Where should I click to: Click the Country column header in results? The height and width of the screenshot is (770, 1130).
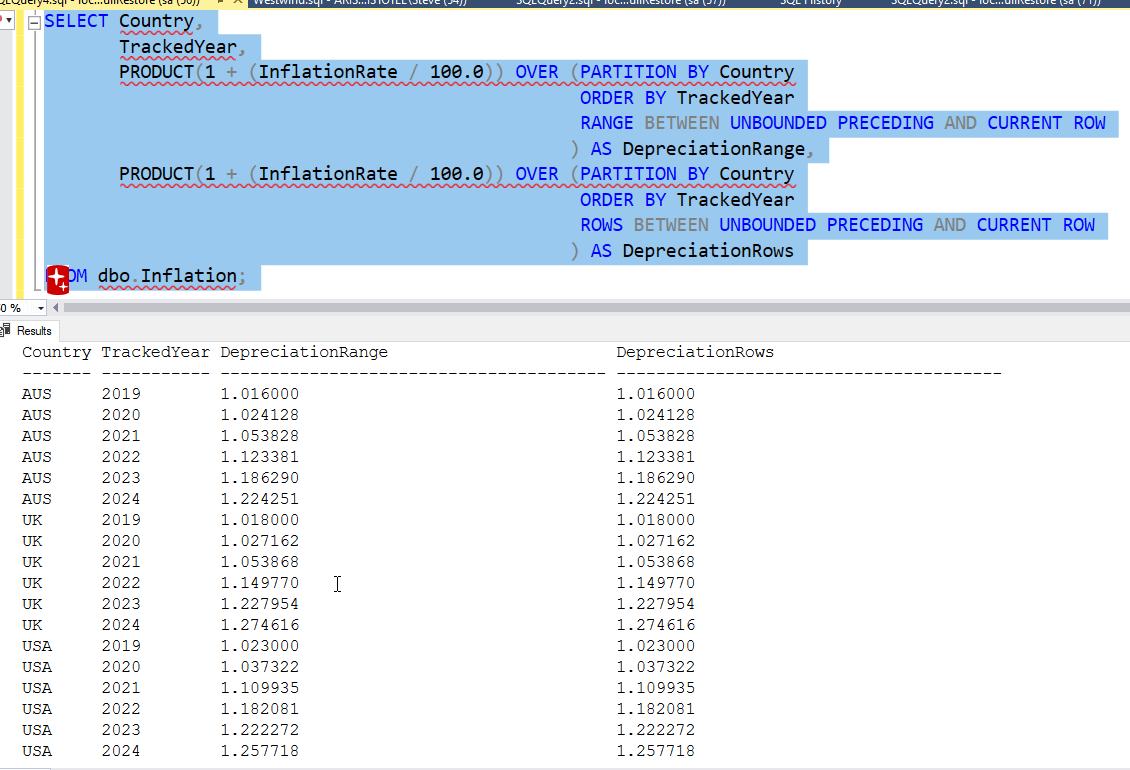(x=56, y=353)
